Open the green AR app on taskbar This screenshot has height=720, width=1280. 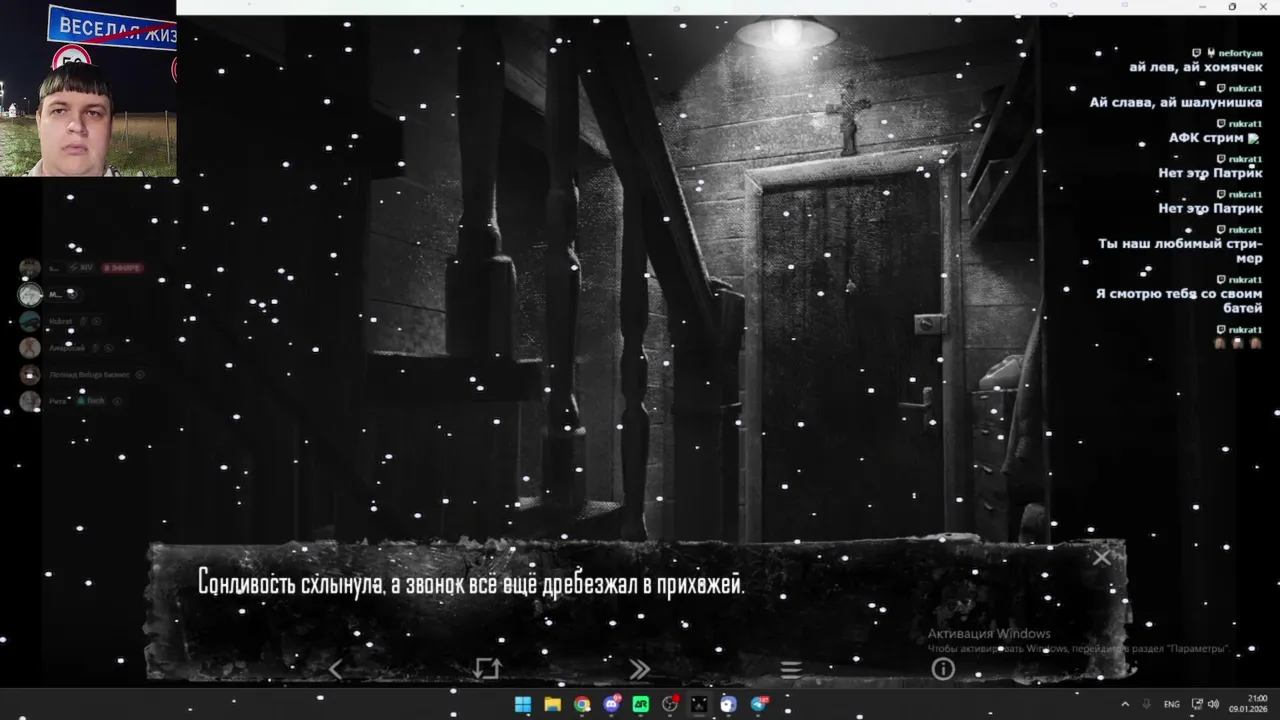pos(641,704)
